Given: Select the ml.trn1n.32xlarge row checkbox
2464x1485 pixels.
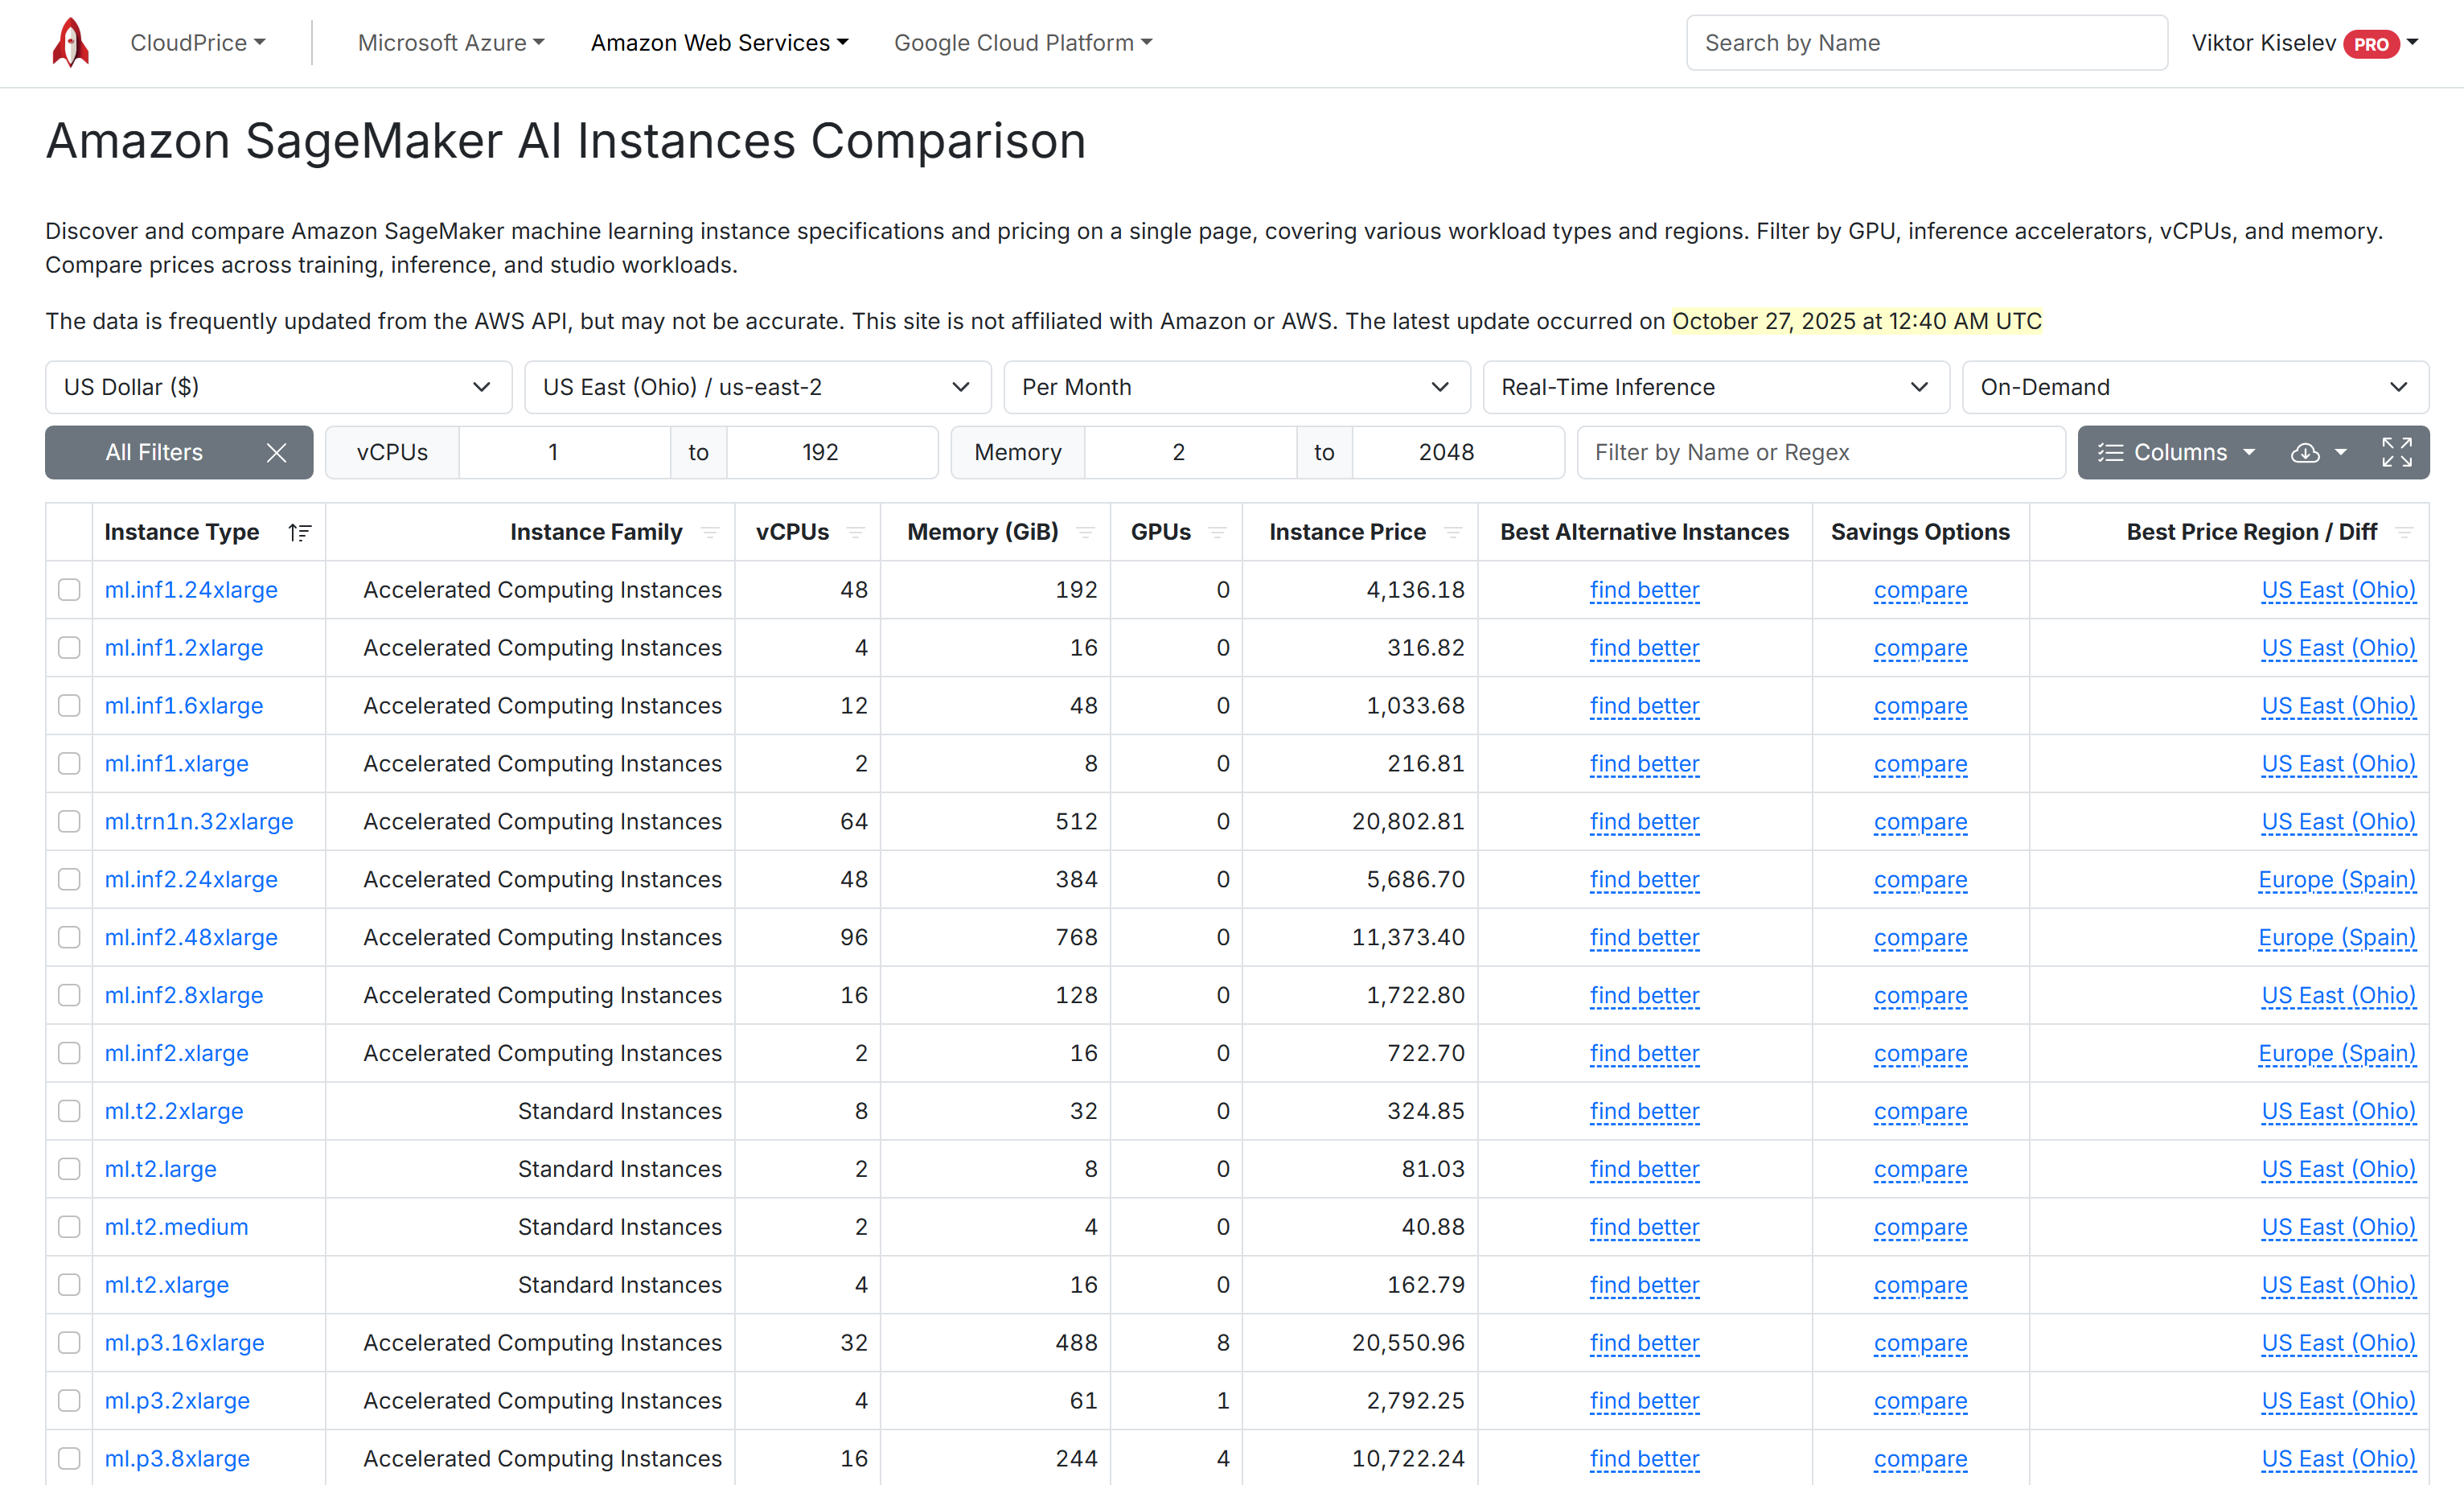Looking at the screenshot, I should [69, 821].
